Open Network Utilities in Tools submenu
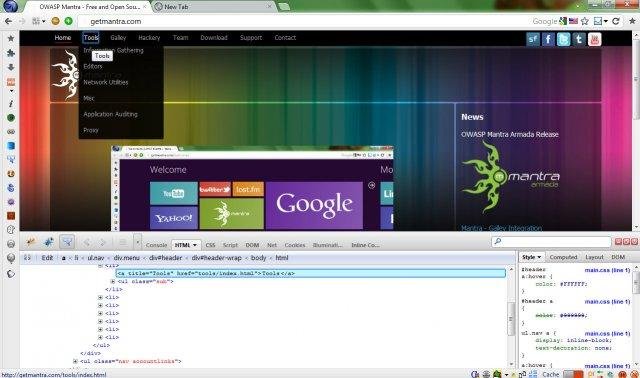 click(106, 82)
